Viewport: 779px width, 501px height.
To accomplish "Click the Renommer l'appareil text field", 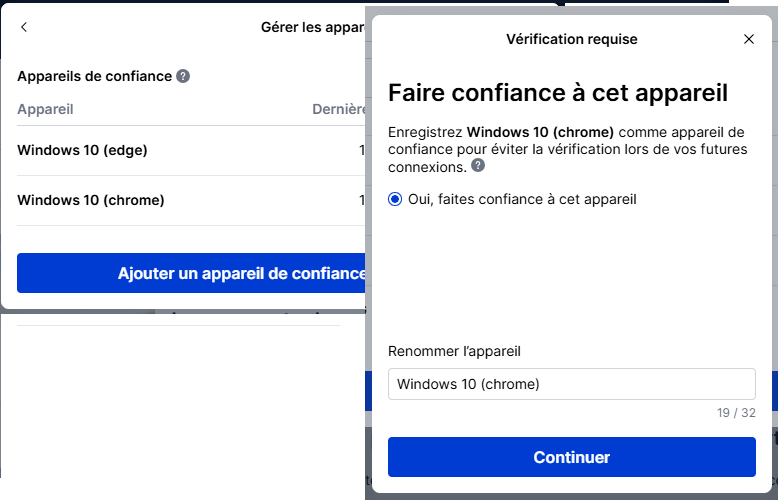I will point(571,384).
